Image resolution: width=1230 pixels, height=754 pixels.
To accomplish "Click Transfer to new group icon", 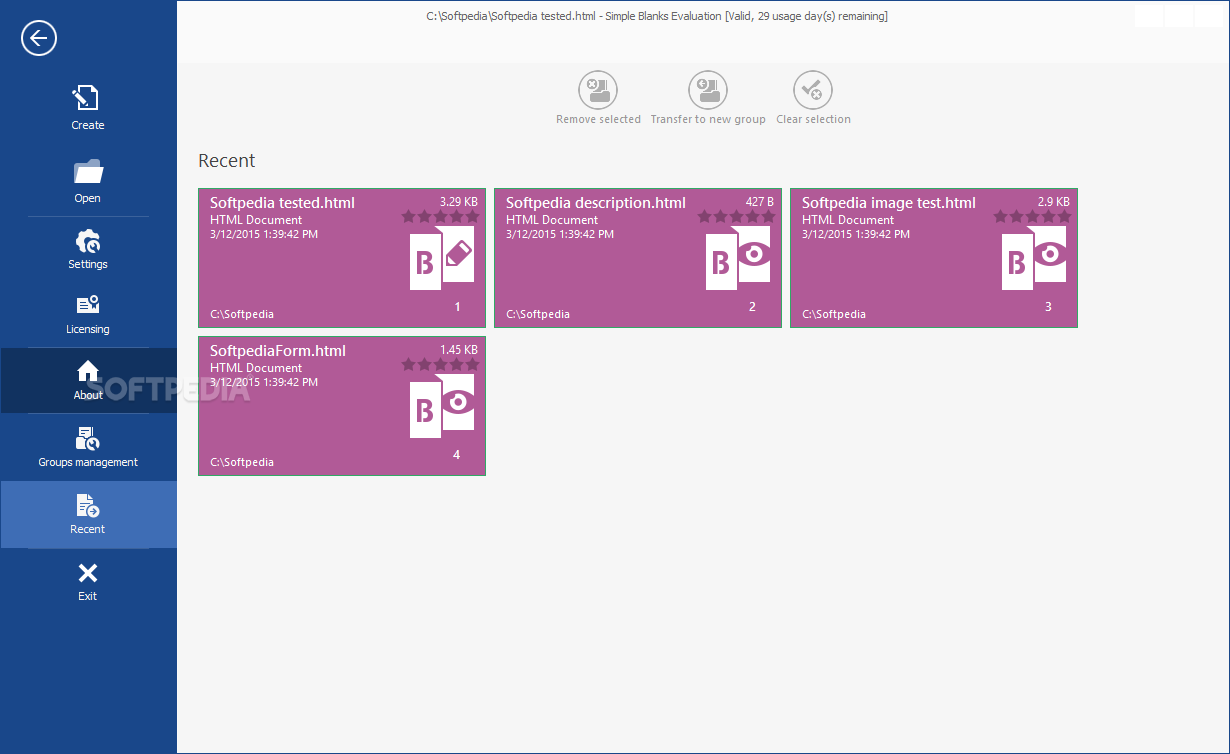I will (x=708, y=90).
